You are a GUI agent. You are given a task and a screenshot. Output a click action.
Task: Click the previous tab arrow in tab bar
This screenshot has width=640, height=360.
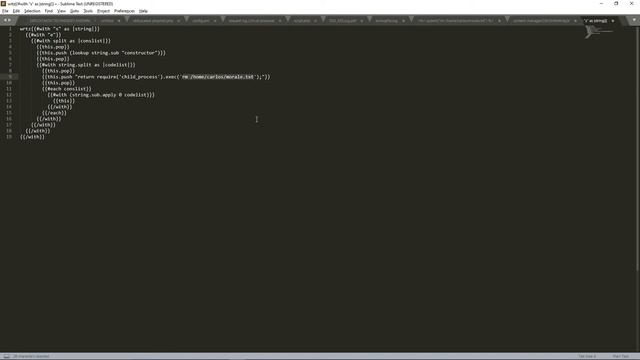[5, 20]
